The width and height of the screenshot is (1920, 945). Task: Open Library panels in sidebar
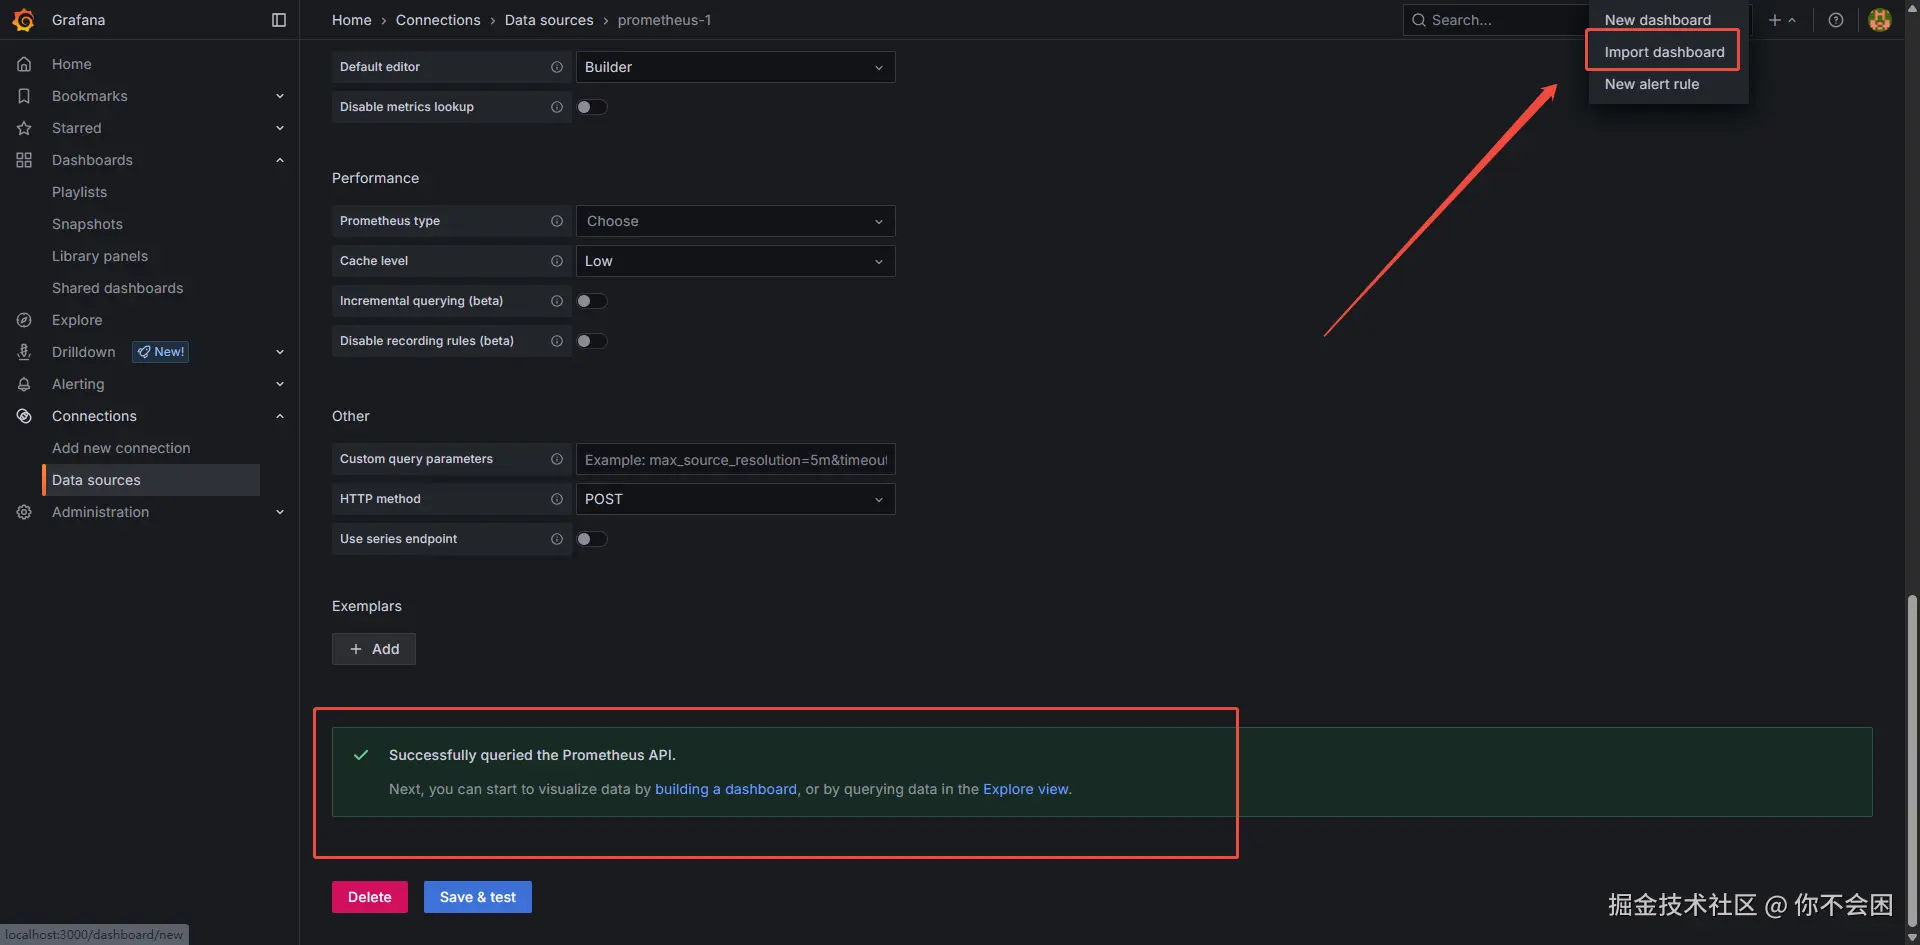100,256
